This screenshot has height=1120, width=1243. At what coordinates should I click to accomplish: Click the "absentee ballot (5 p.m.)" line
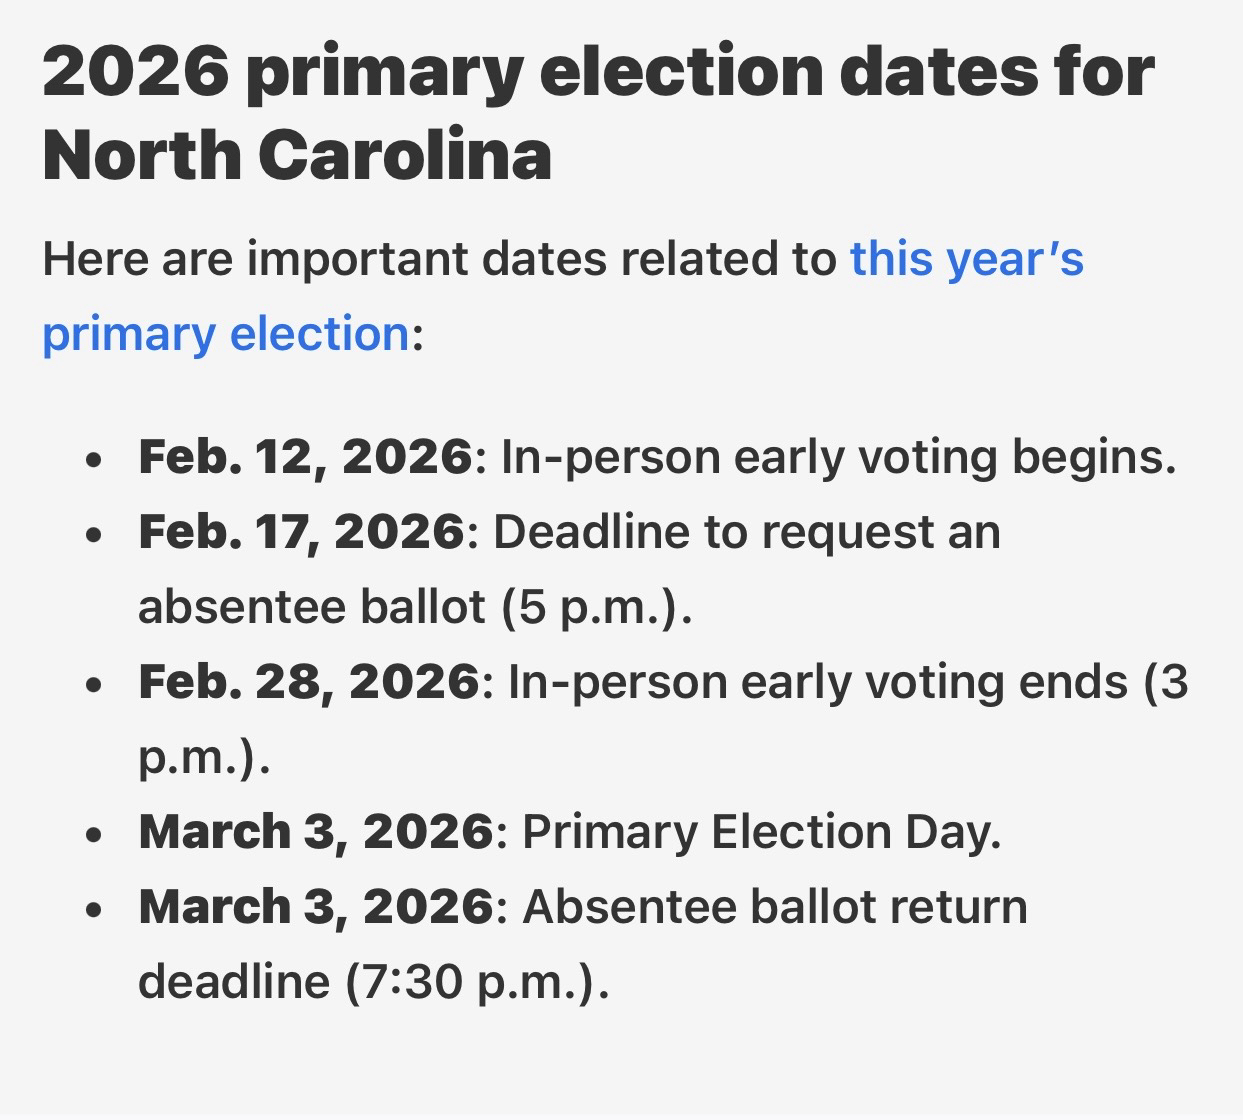pos(414,607)
